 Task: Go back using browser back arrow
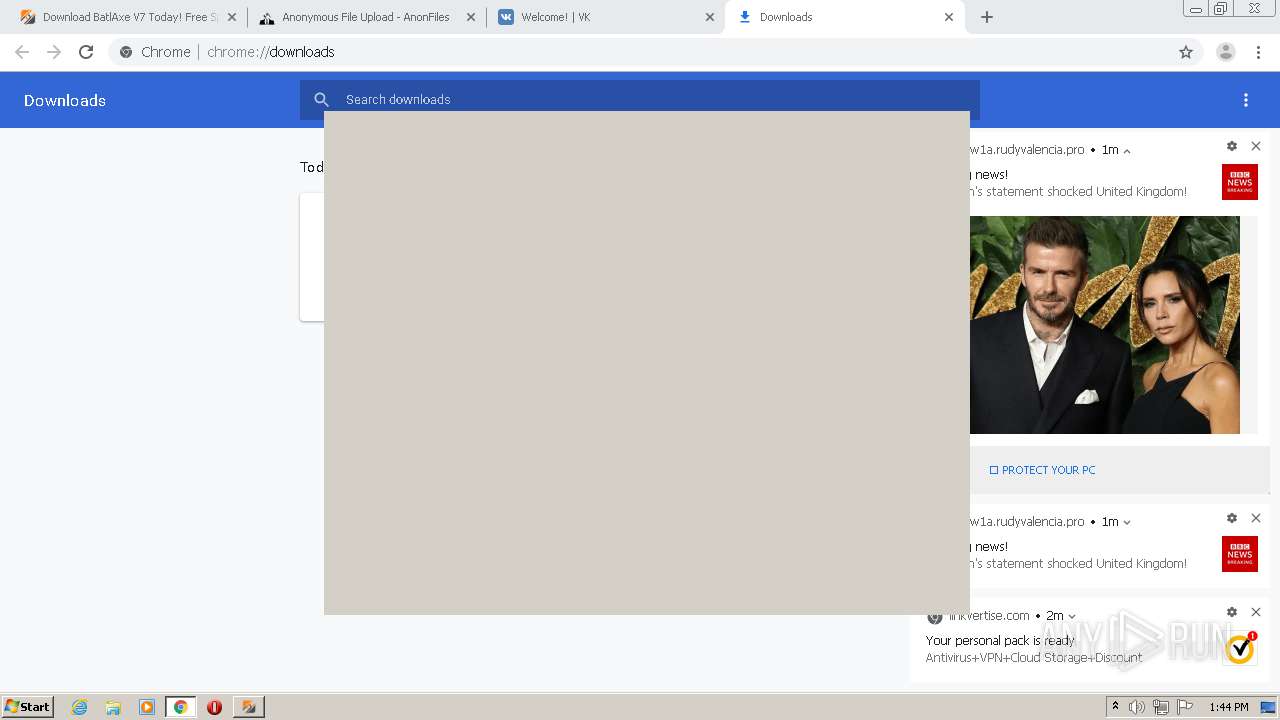(x=22, y=52)
